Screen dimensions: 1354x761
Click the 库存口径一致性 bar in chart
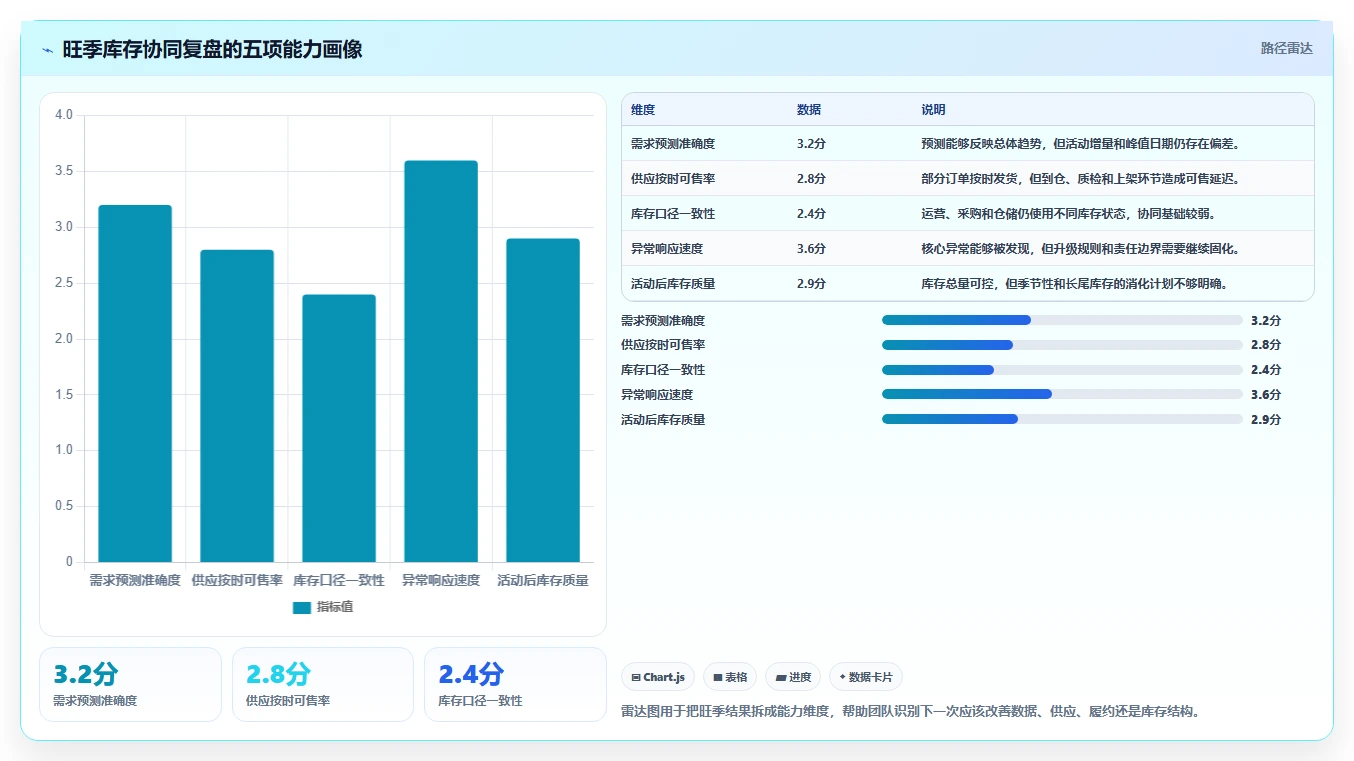[339, 428]
